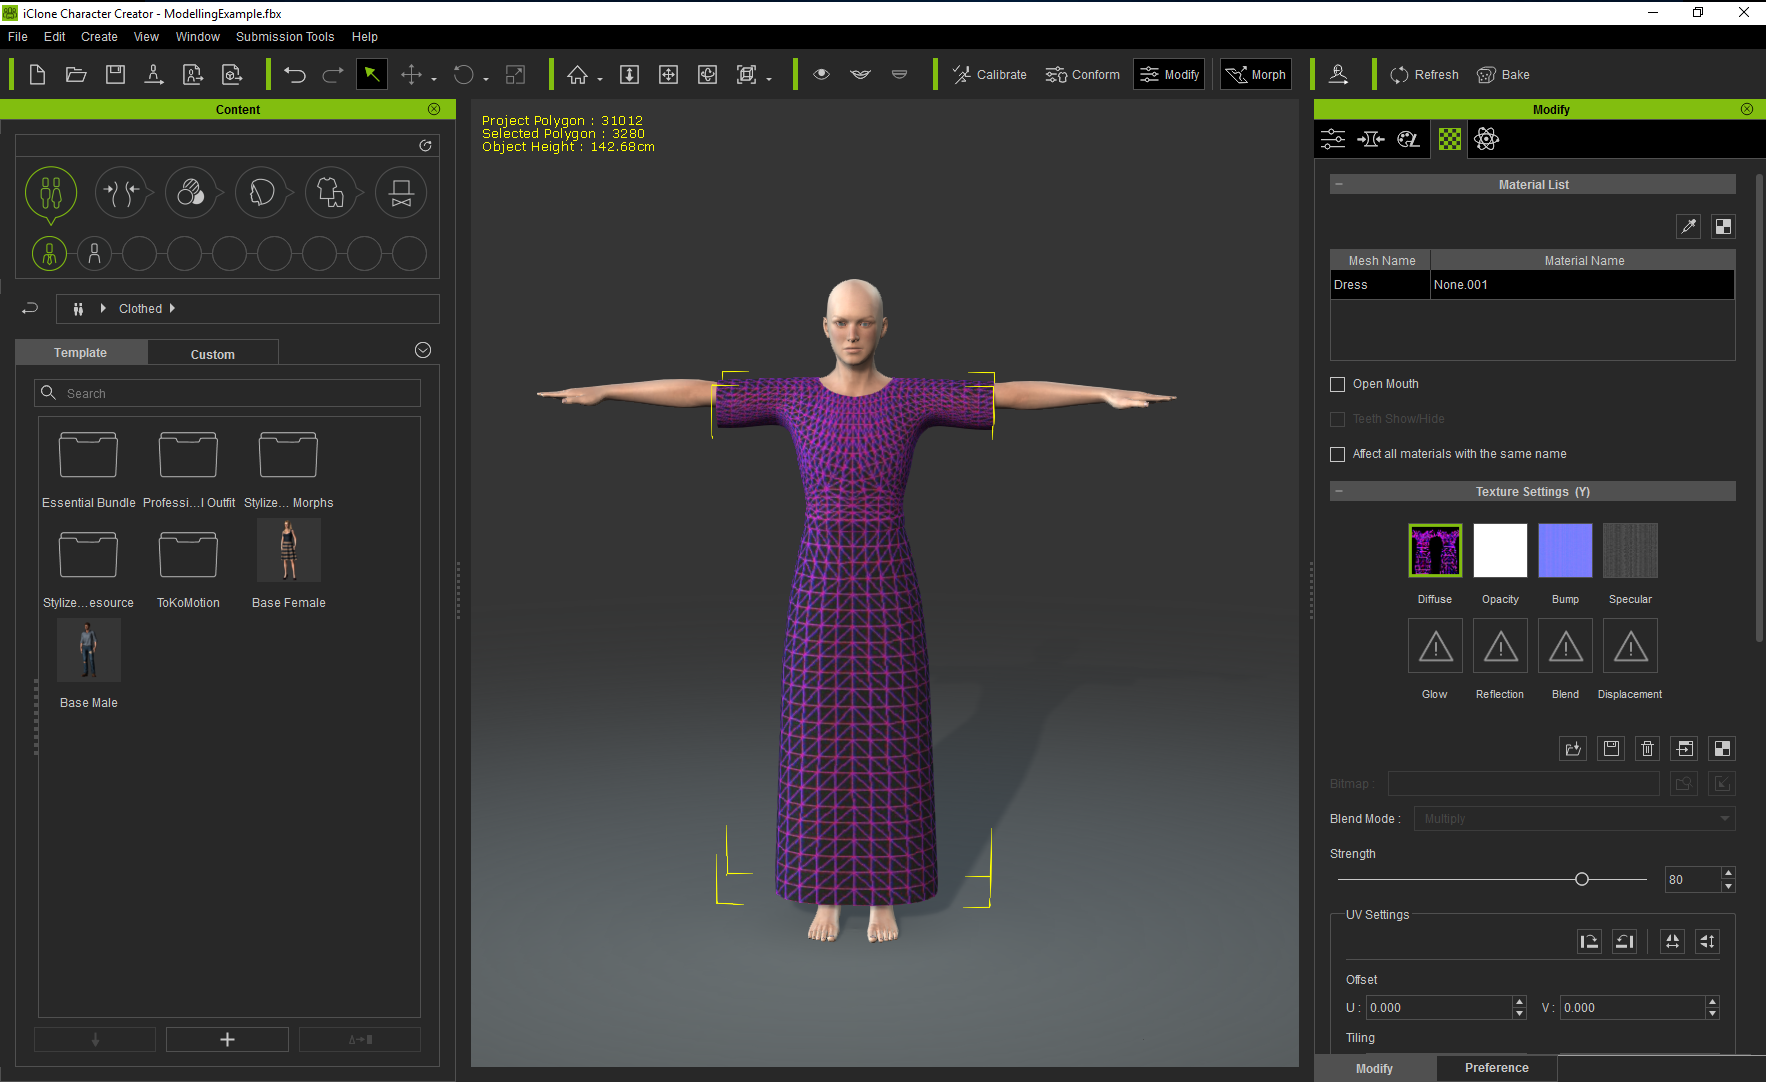Screen dimensions: 1766x1082
Task: Click the Redo arrow icon
Action: 333,74
